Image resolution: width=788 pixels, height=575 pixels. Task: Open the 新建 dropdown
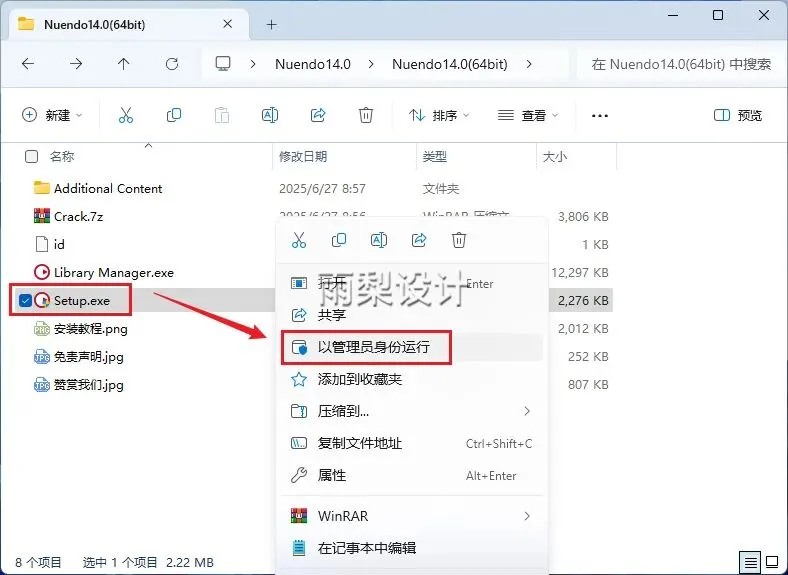click(x=52, y=116)
